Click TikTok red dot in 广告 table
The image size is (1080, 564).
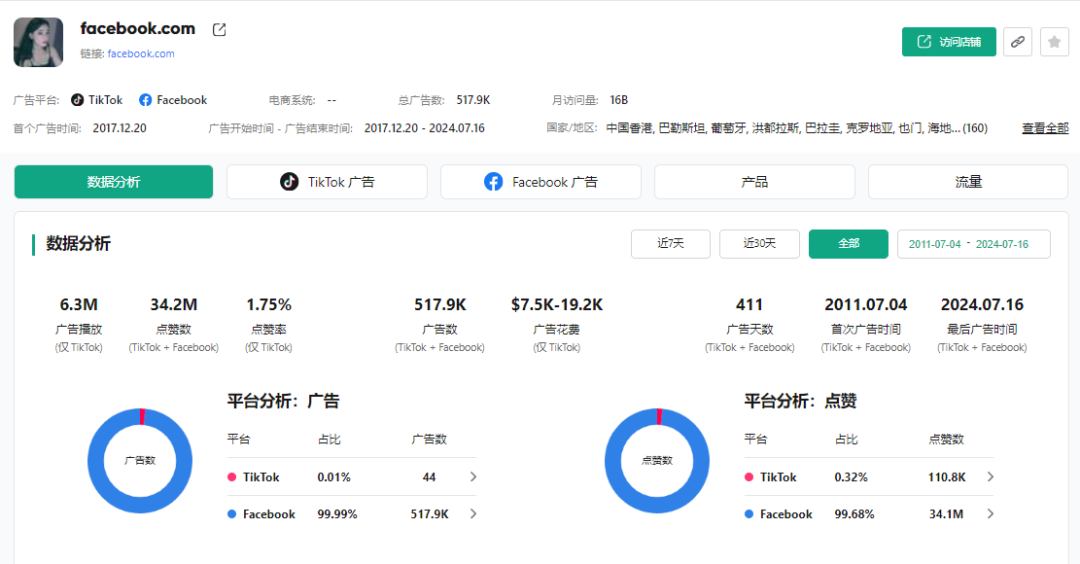[231, 477]
